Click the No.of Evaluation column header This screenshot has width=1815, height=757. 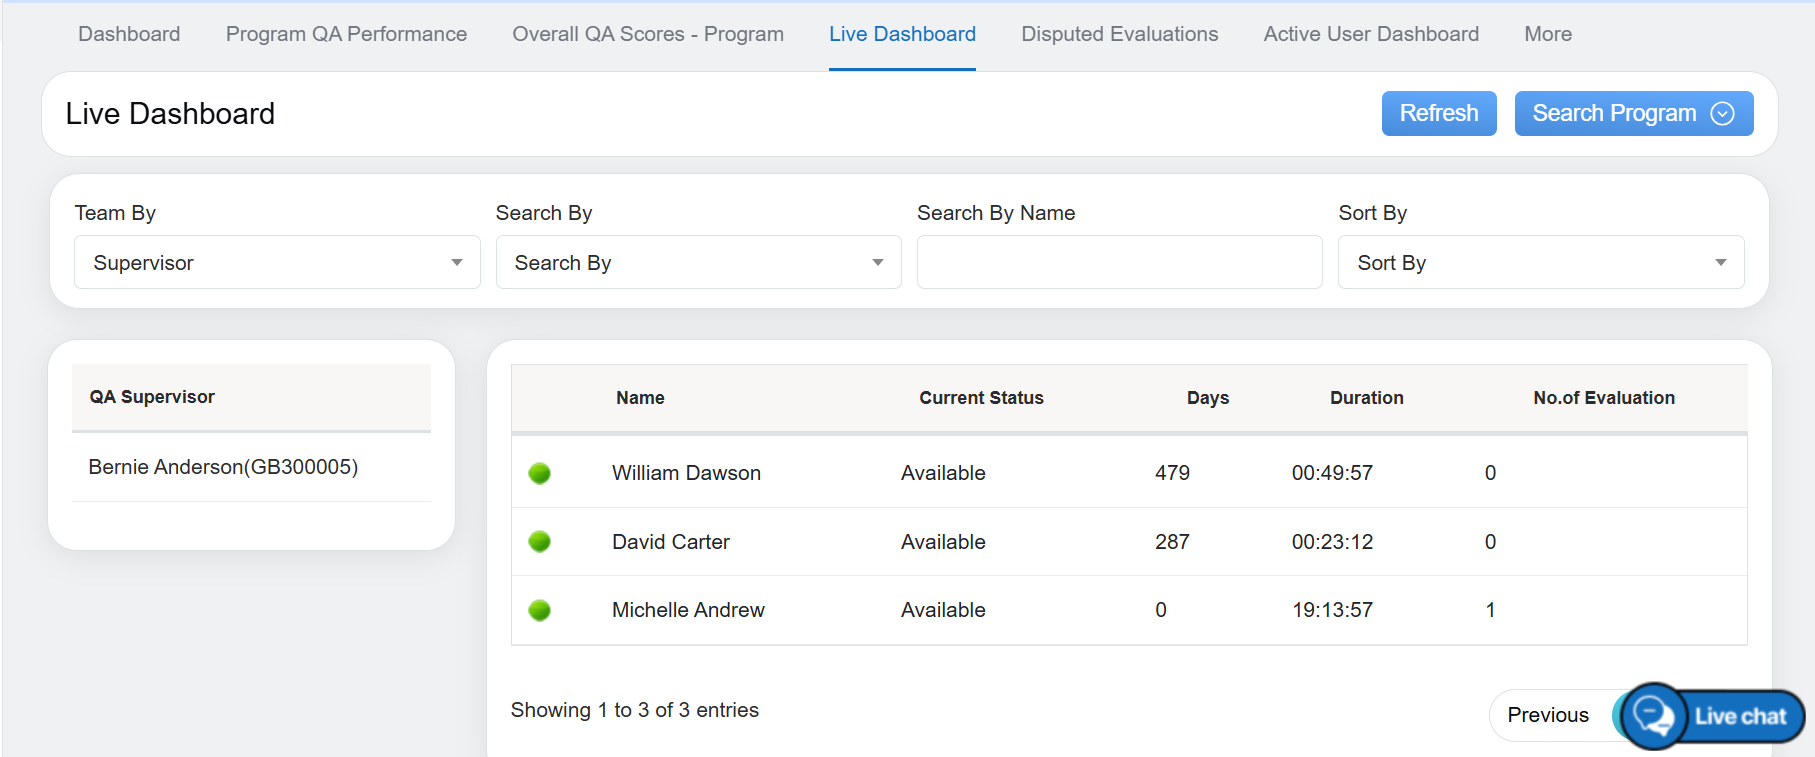click(x=1603, y=398)
